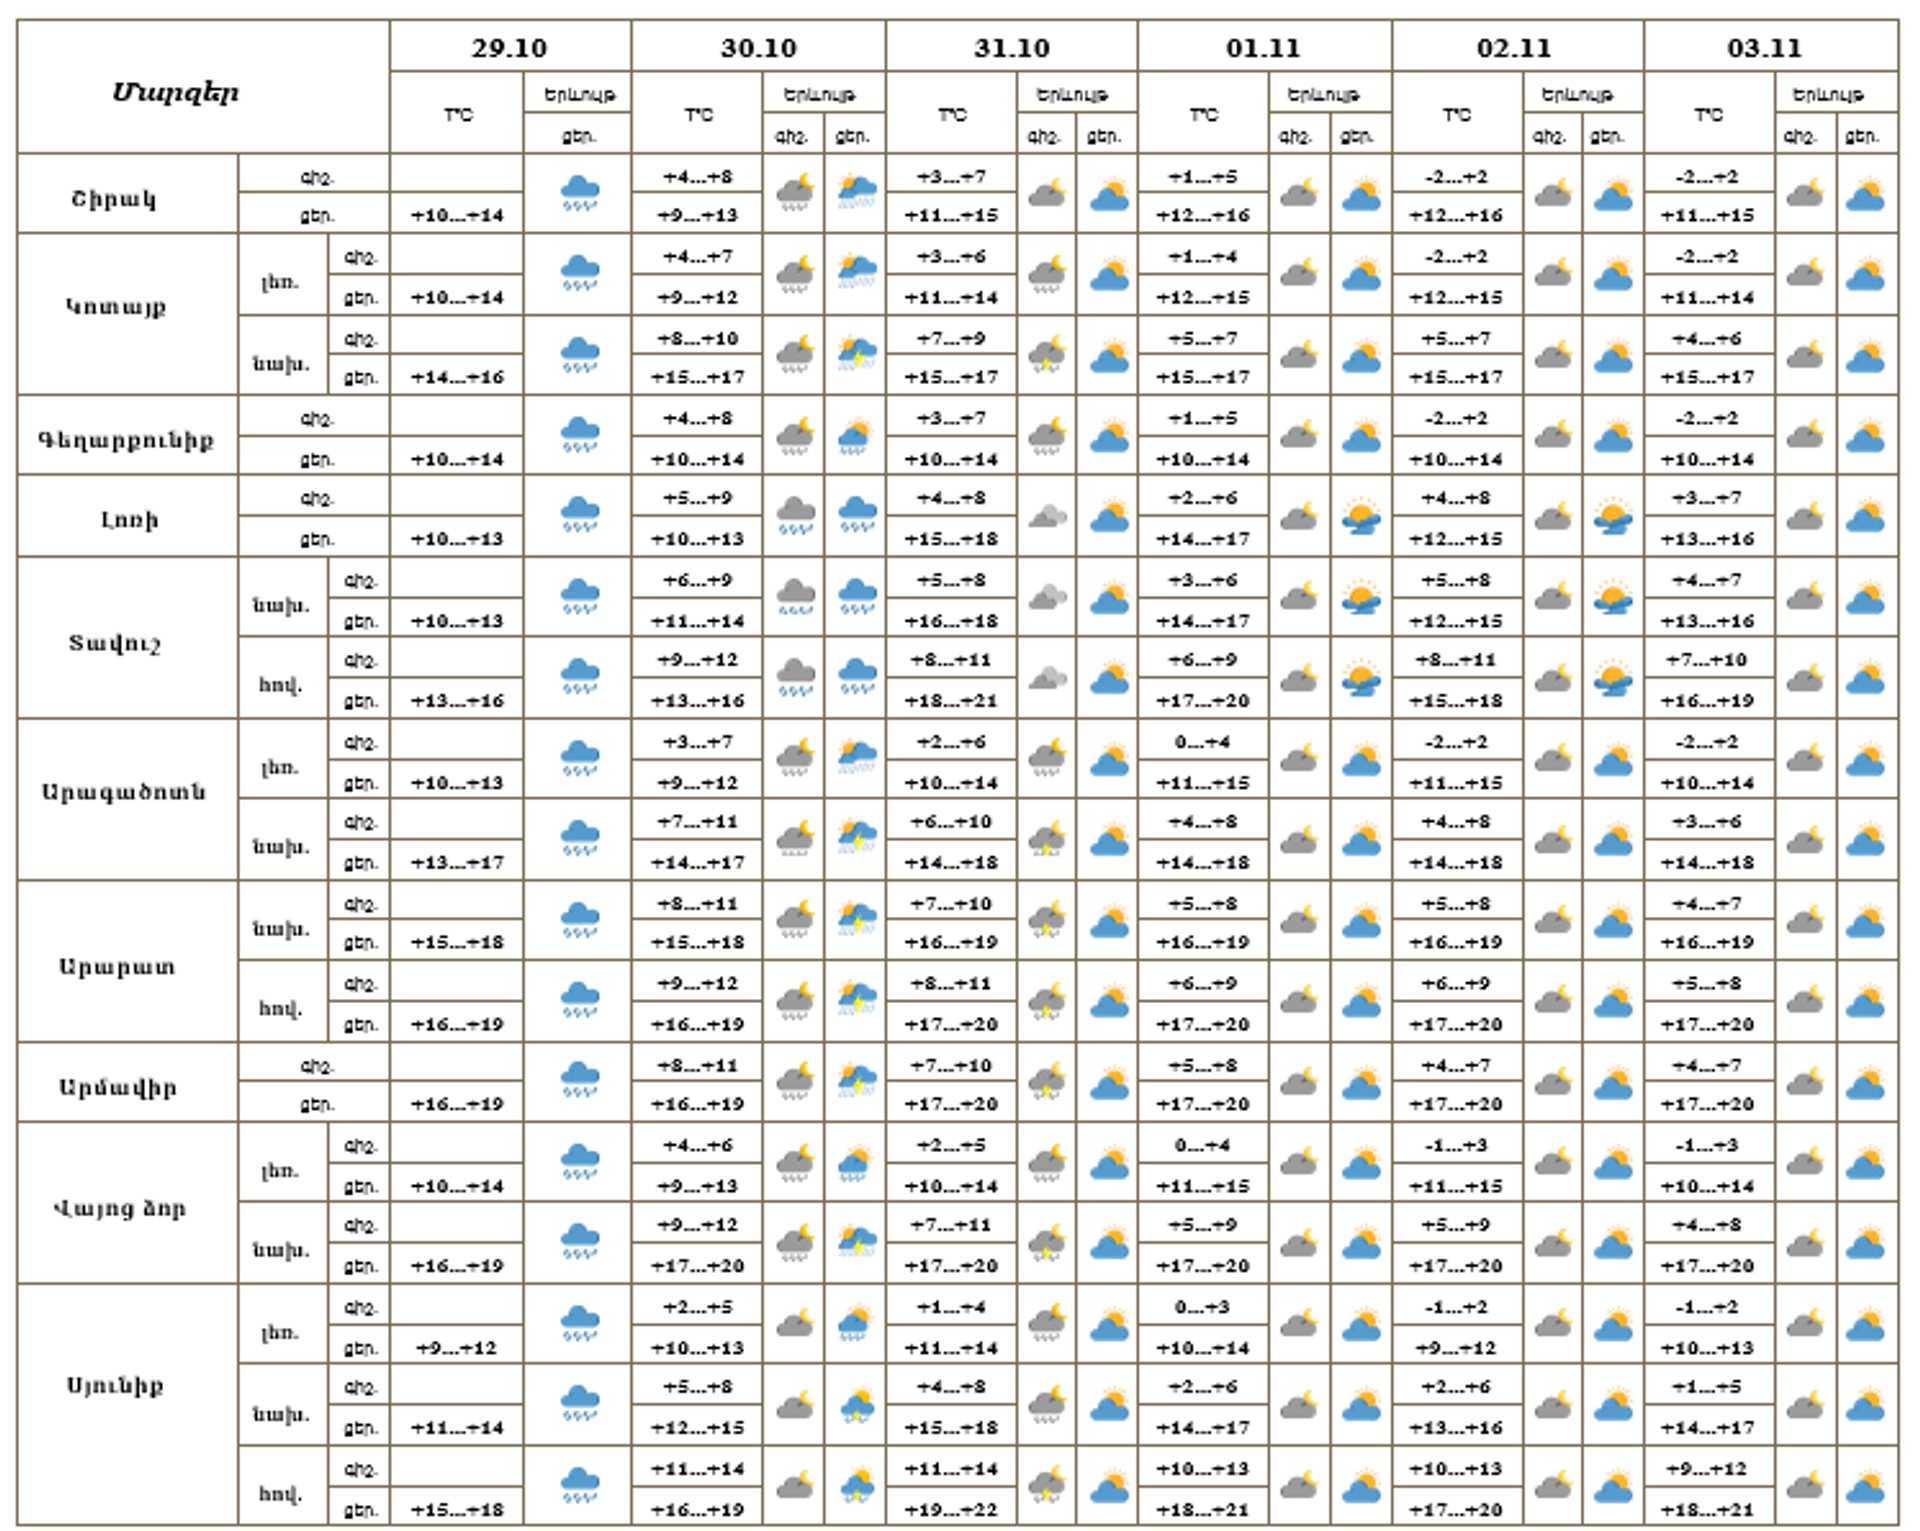
Task: Select the Սյունիք region label
Action: [115, 1385]
